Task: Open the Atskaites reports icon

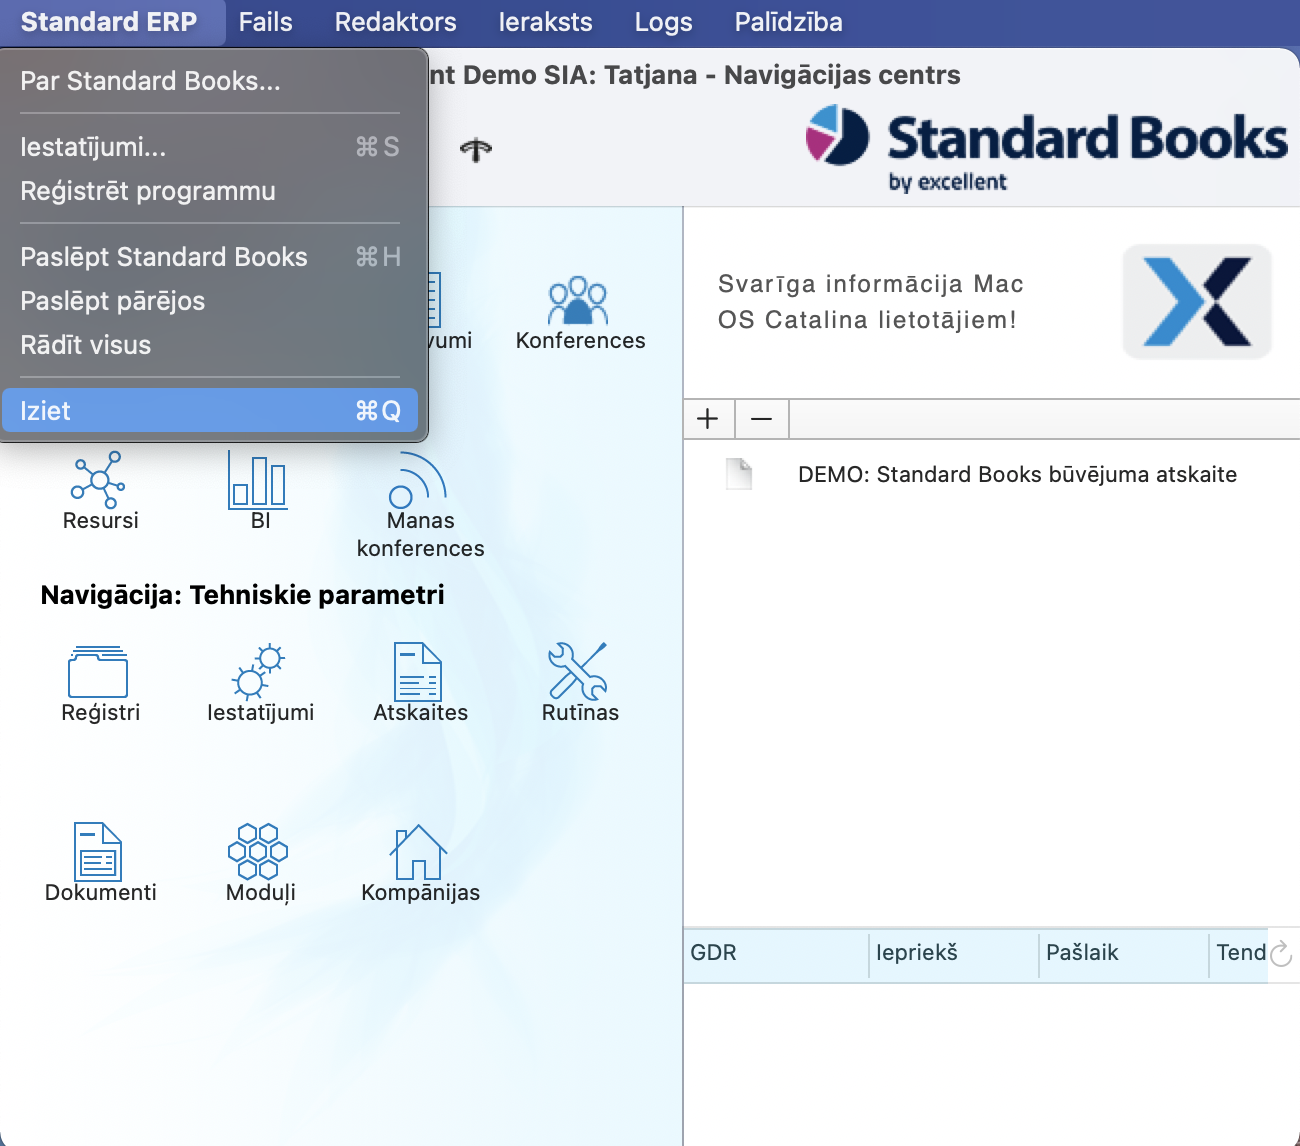Action: (x=419, y=672)
